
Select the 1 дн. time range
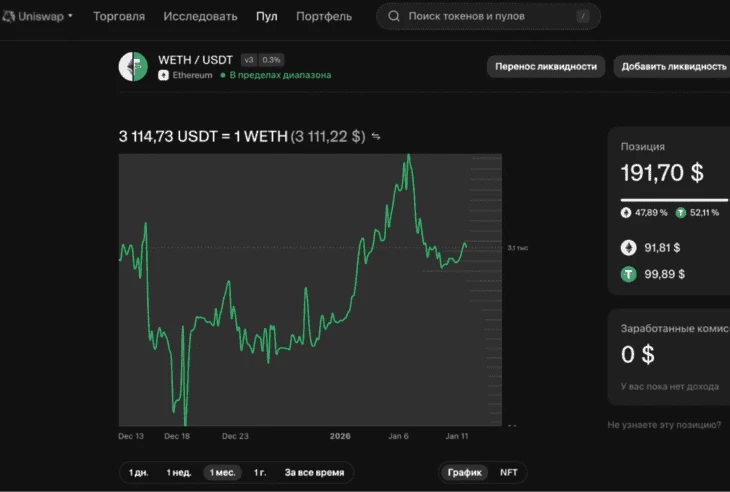[138, 472]
